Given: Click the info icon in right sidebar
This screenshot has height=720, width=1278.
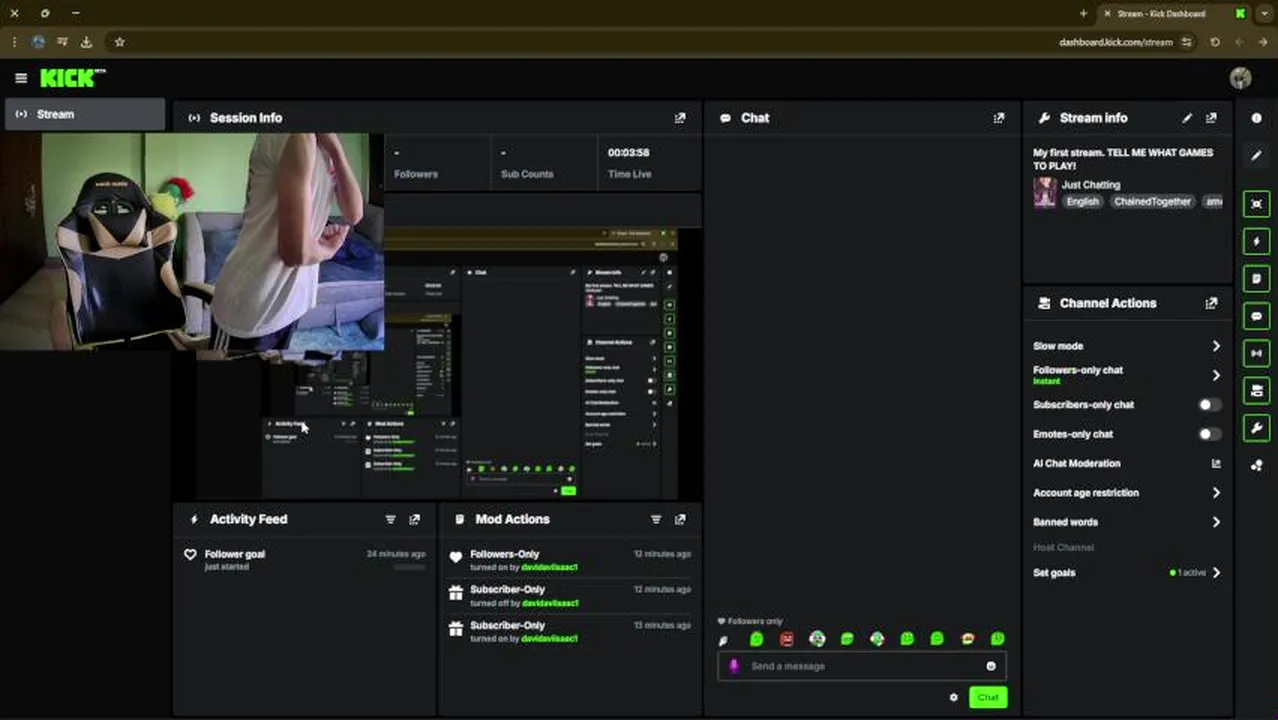Looking at the screenshot, I should click(x=1256, y=118).
